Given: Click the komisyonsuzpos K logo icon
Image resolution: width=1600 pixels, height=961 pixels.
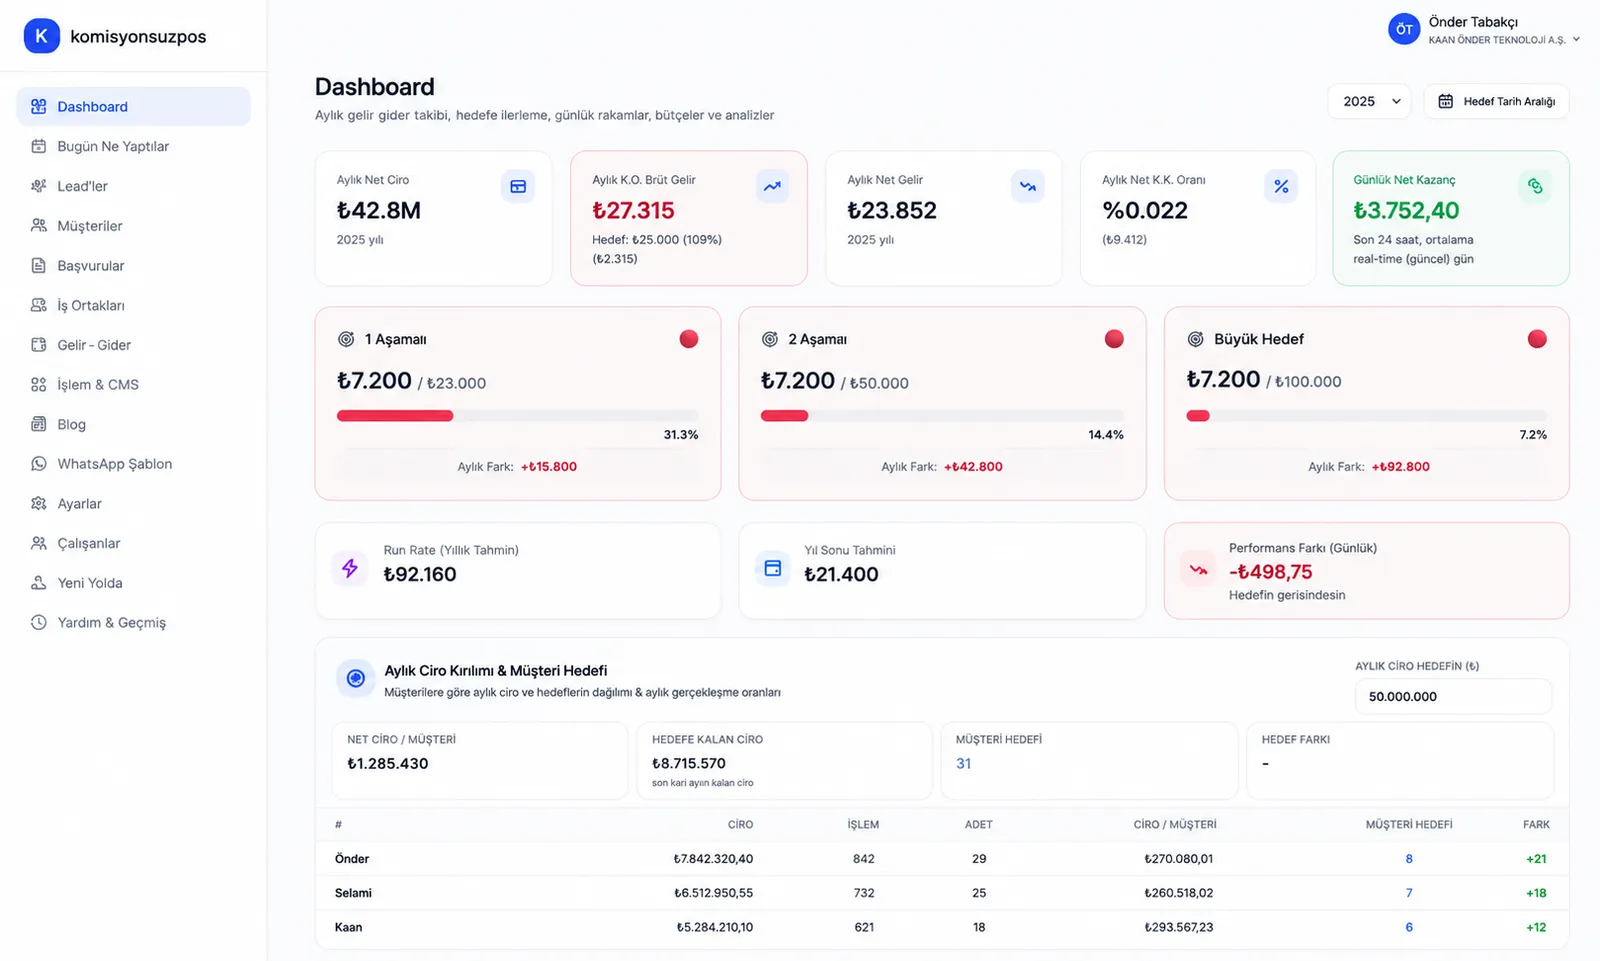Looking at the screenshot, I should (x=41, y=36).
